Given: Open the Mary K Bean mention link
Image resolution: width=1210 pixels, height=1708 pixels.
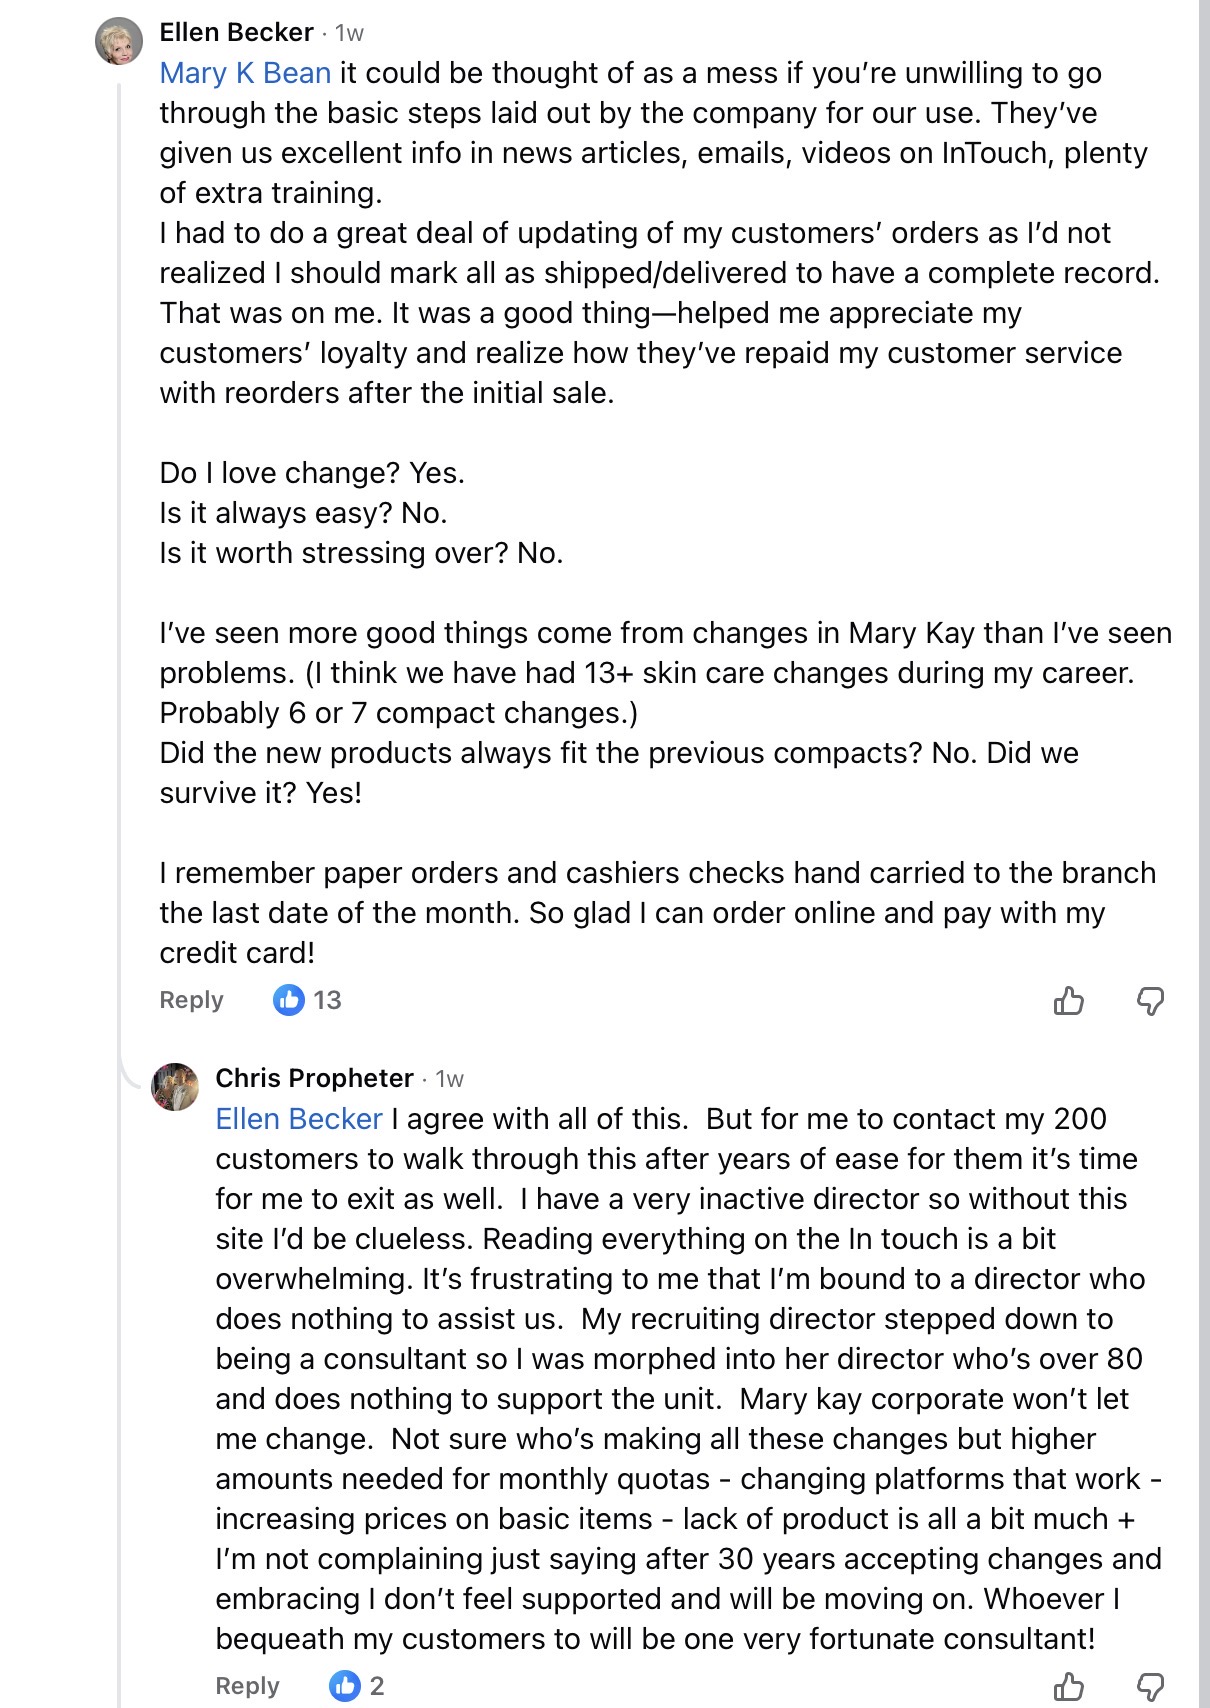Looking at the screenshot, I should point(245,73).
